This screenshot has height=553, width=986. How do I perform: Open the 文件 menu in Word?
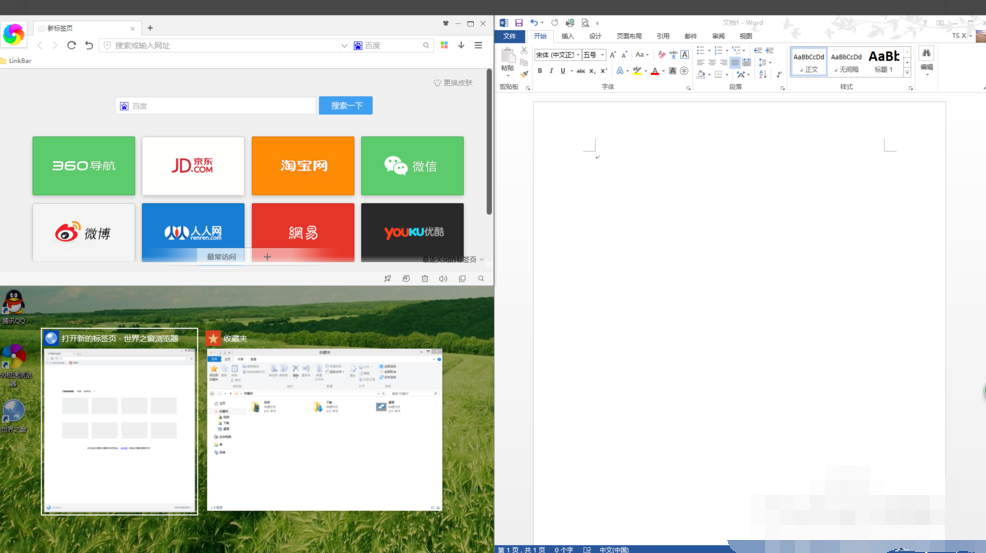pos(509,36)
